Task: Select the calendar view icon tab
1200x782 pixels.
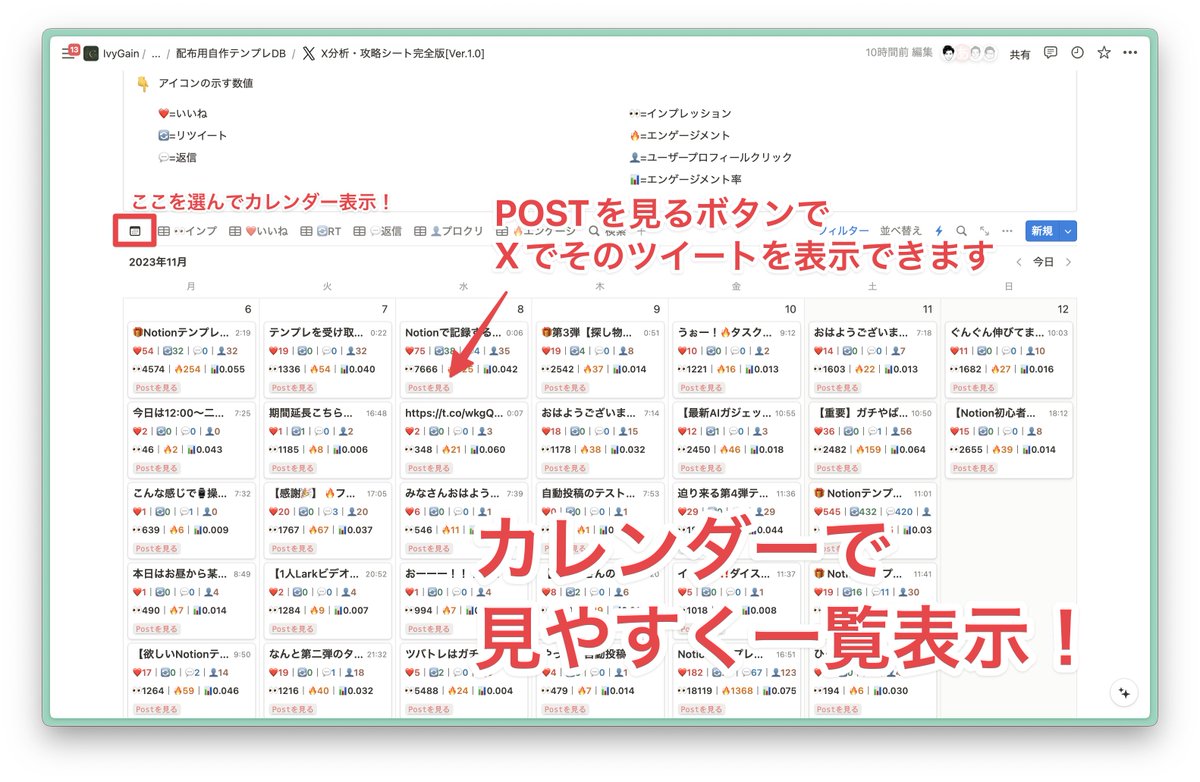Action: pos(134,231)
